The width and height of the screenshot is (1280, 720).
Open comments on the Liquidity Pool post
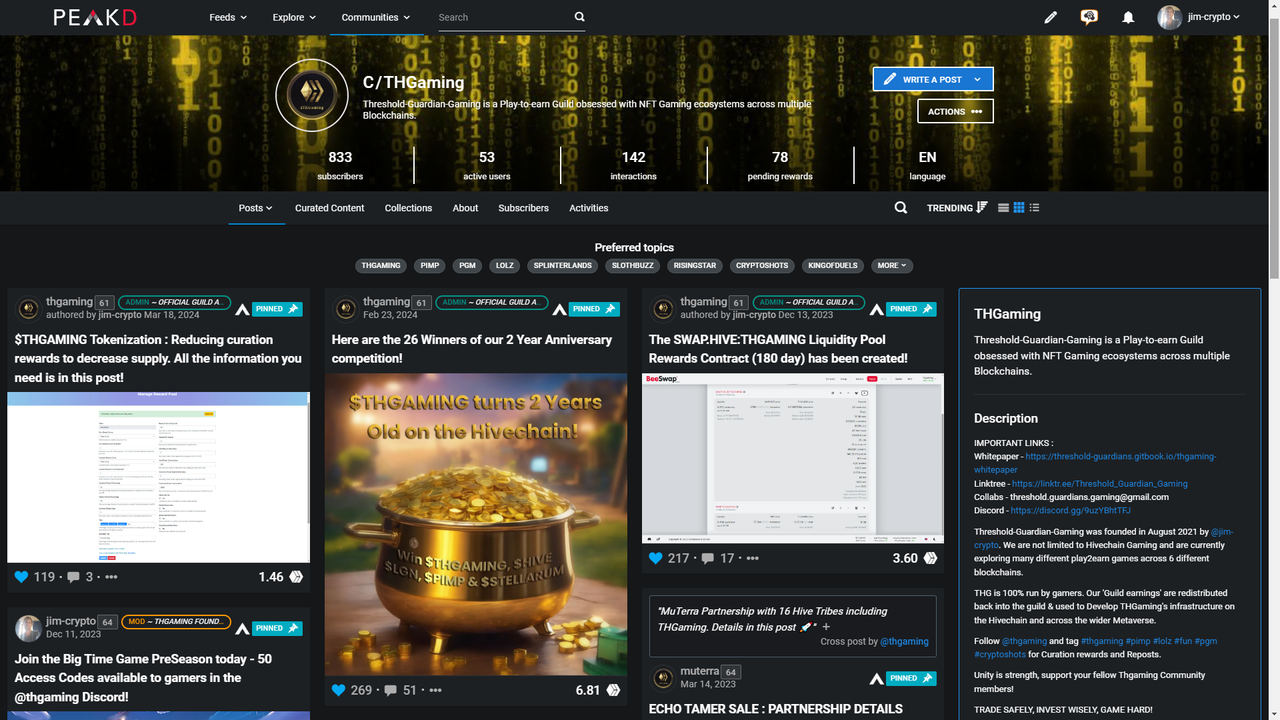[708, 558]
